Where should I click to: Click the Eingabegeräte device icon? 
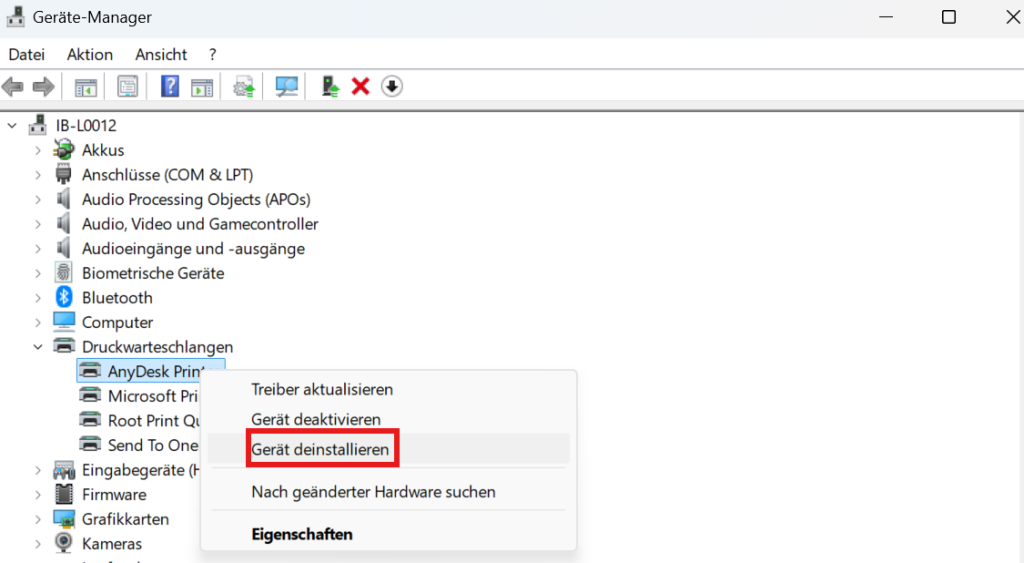[64, 470]
